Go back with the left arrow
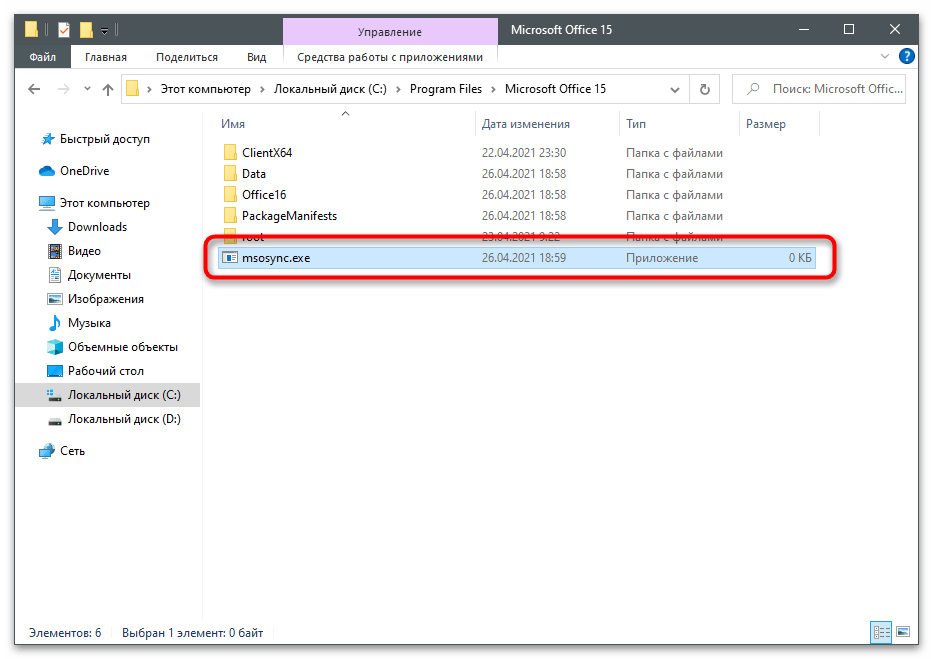This screenshot has height=659, width=933. pos(35,89)
